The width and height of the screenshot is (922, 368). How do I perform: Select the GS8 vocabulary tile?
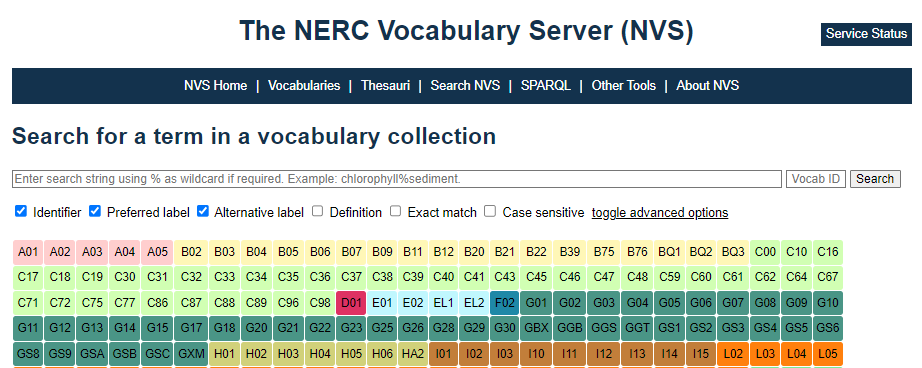point(28,354)
